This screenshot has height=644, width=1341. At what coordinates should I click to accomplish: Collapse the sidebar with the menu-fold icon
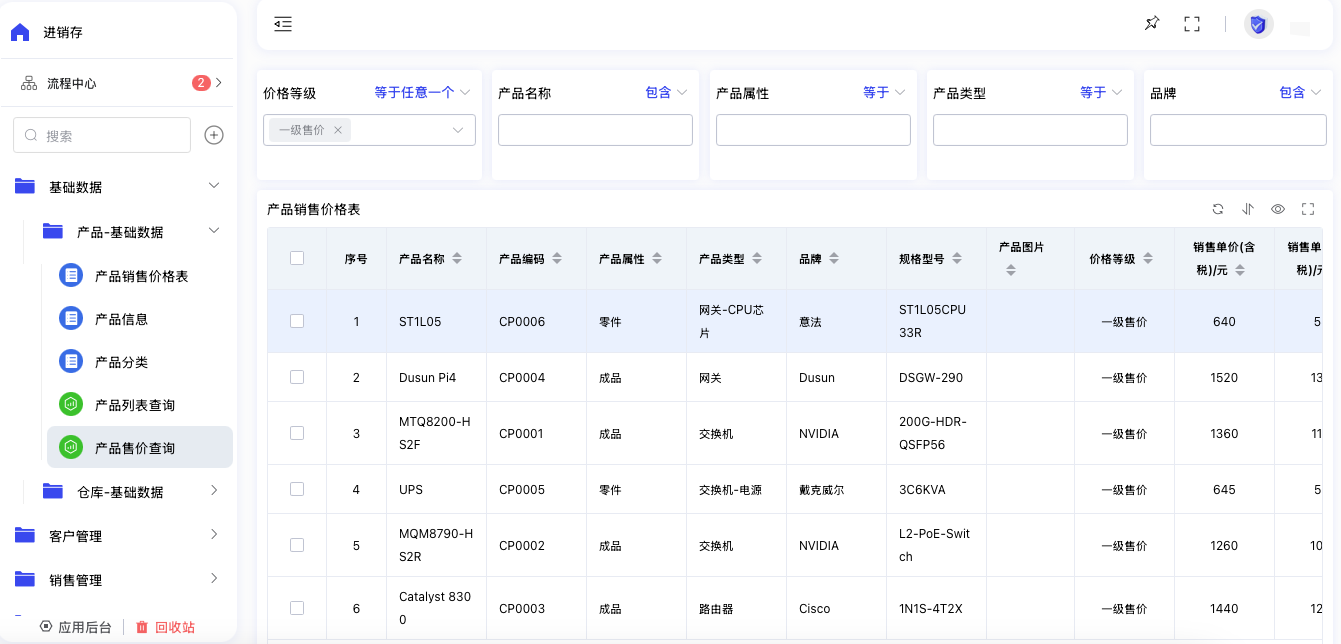pos(283,24)
